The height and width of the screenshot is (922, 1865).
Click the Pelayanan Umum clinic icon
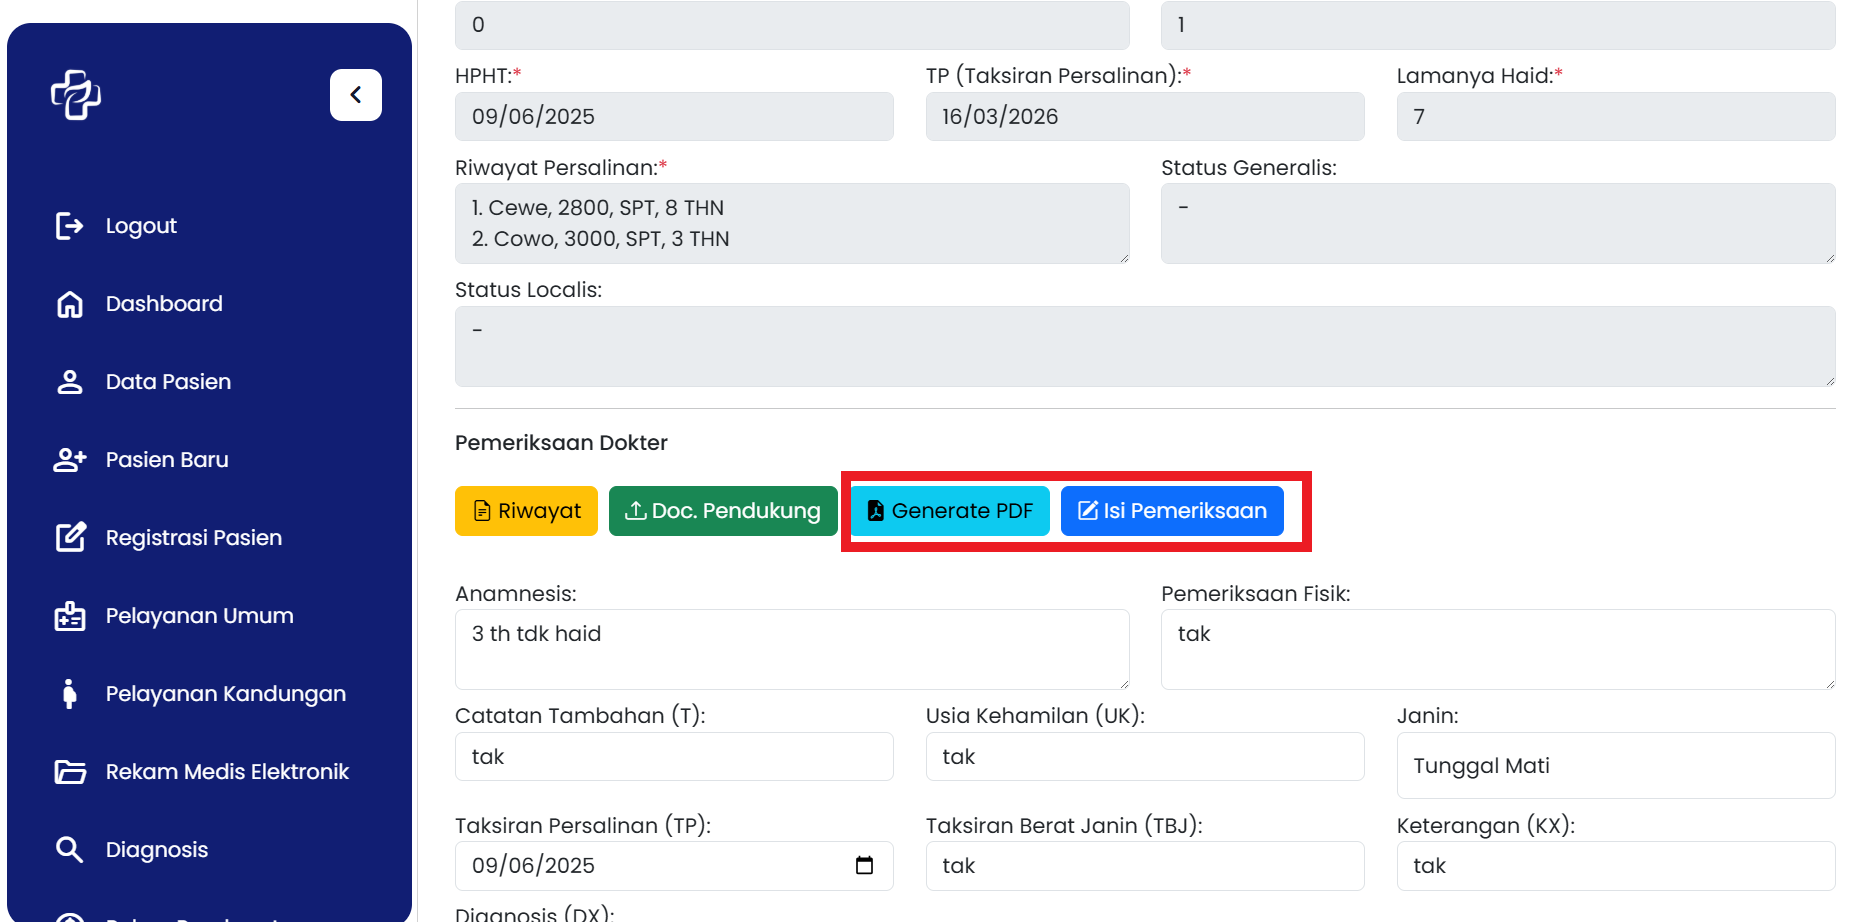pos(69,616)
